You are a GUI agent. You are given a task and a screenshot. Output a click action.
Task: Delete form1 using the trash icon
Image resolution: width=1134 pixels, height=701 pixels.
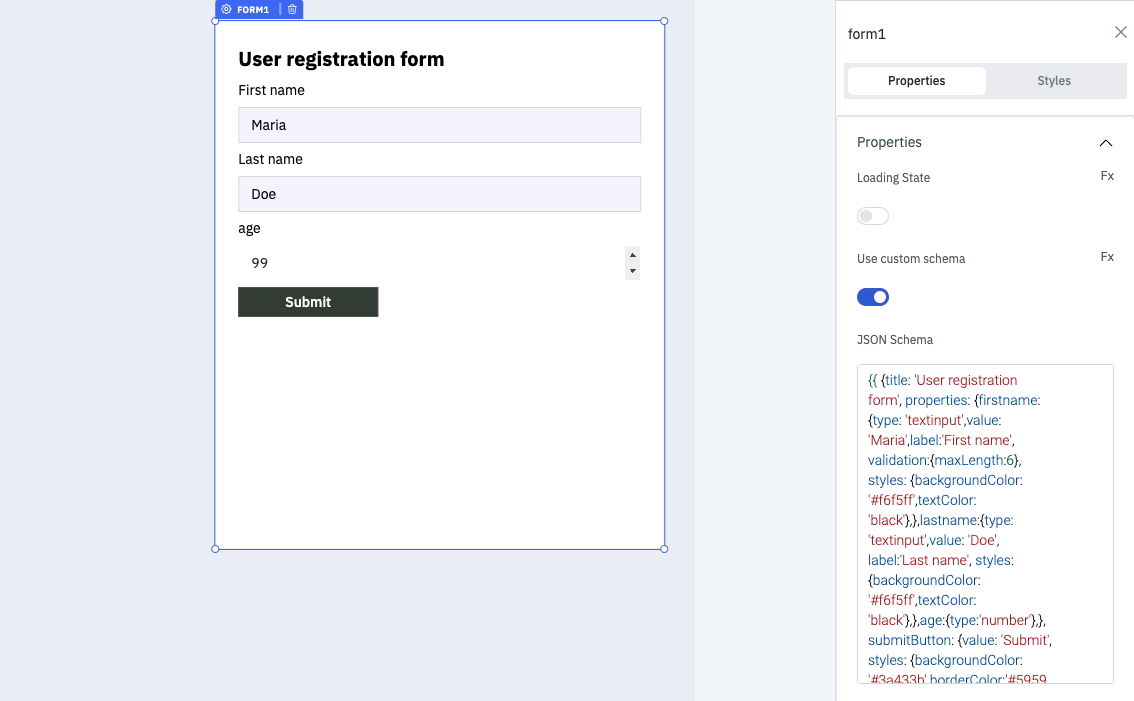pos(292,9)
